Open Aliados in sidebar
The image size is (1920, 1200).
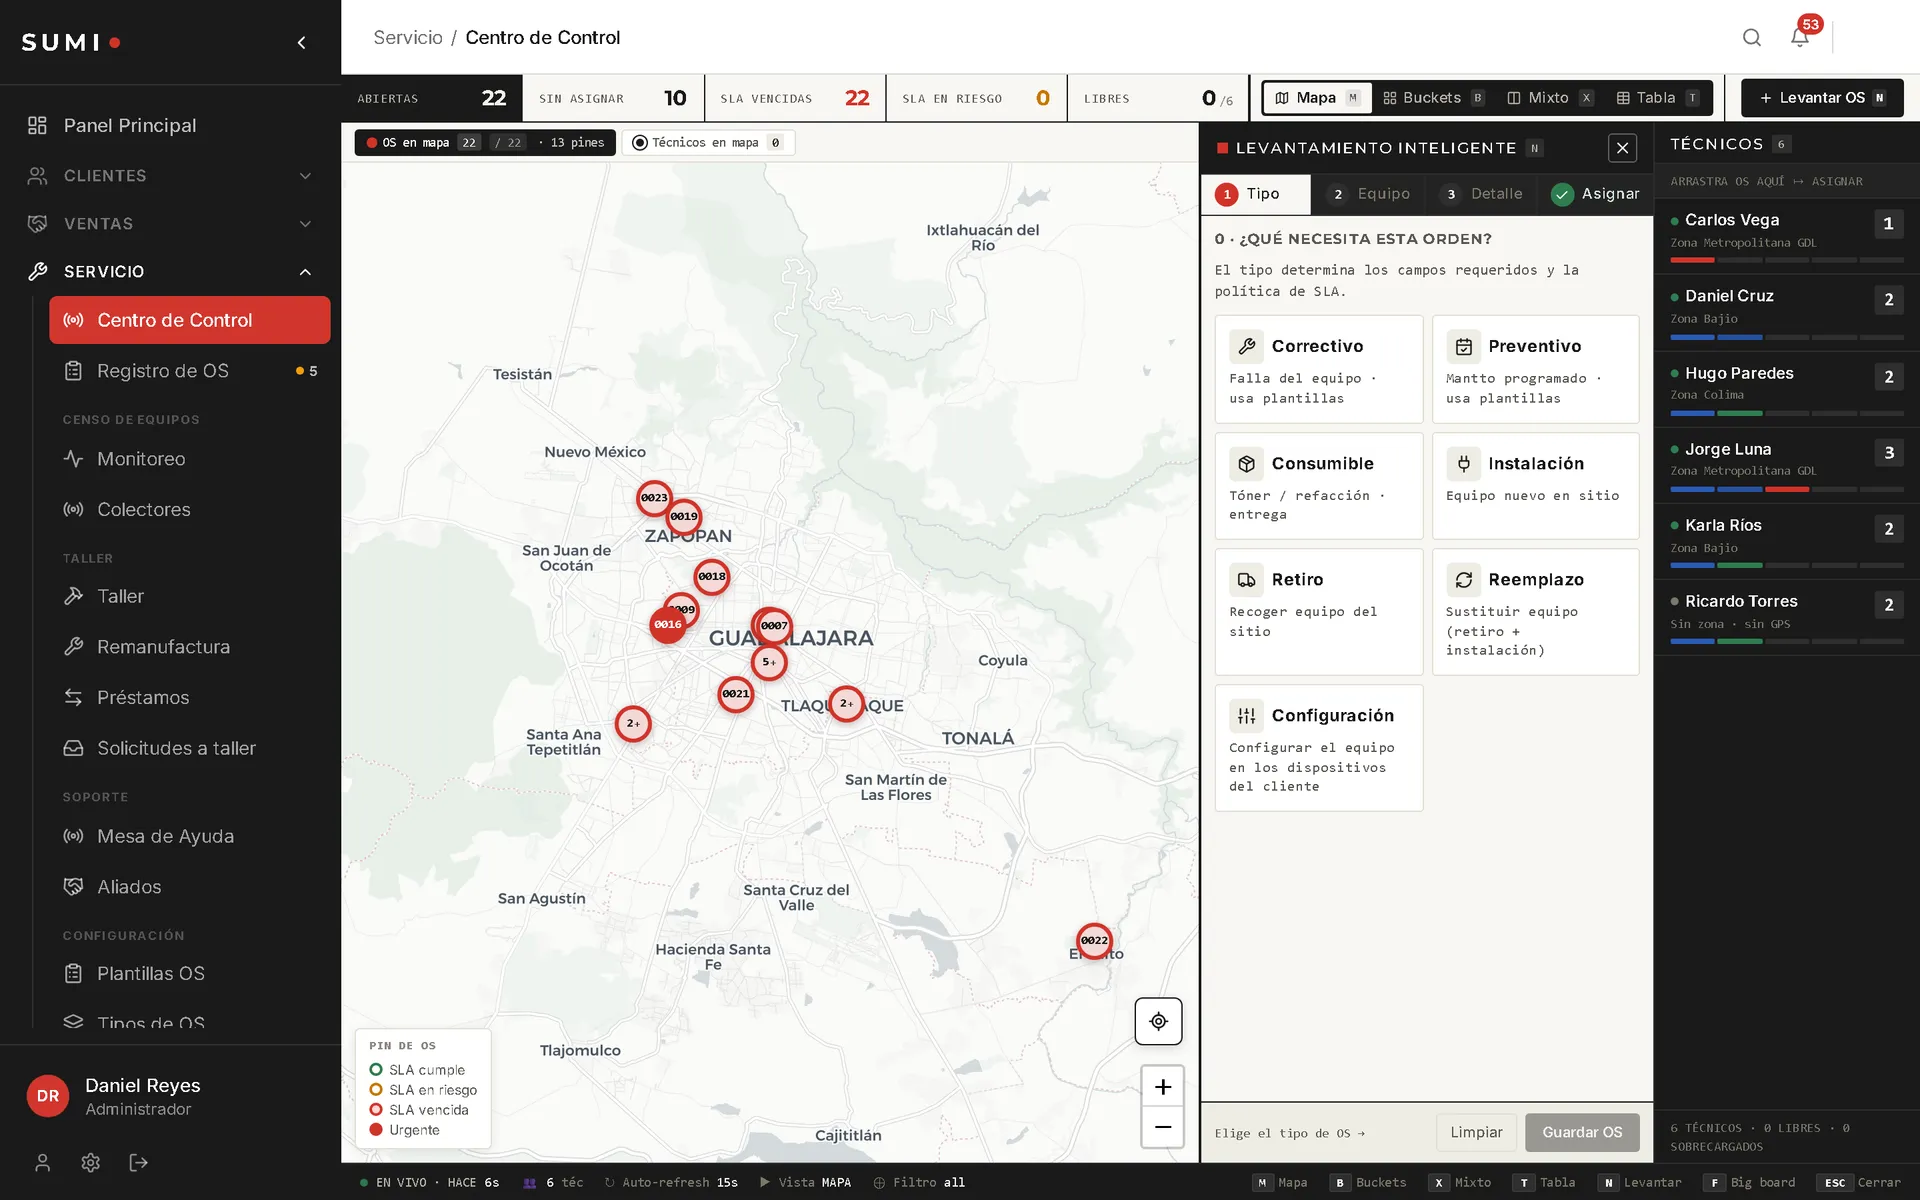coord(189,887)
